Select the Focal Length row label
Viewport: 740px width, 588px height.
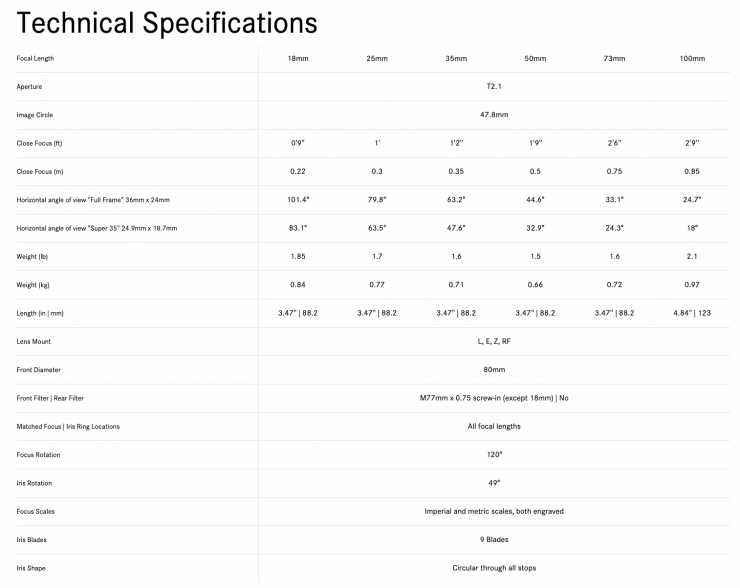click(x=35, y=59)
